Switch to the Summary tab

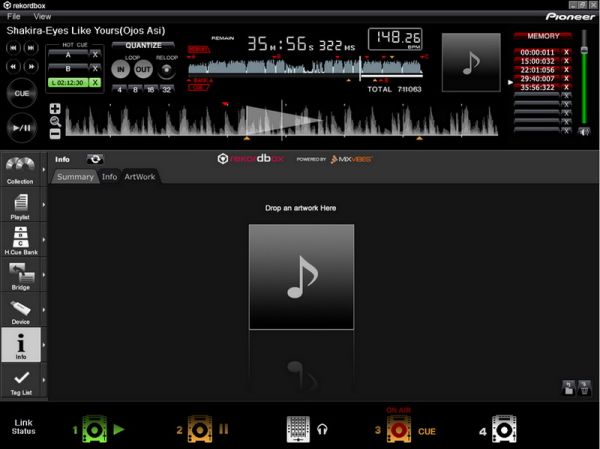pos(75,177)
